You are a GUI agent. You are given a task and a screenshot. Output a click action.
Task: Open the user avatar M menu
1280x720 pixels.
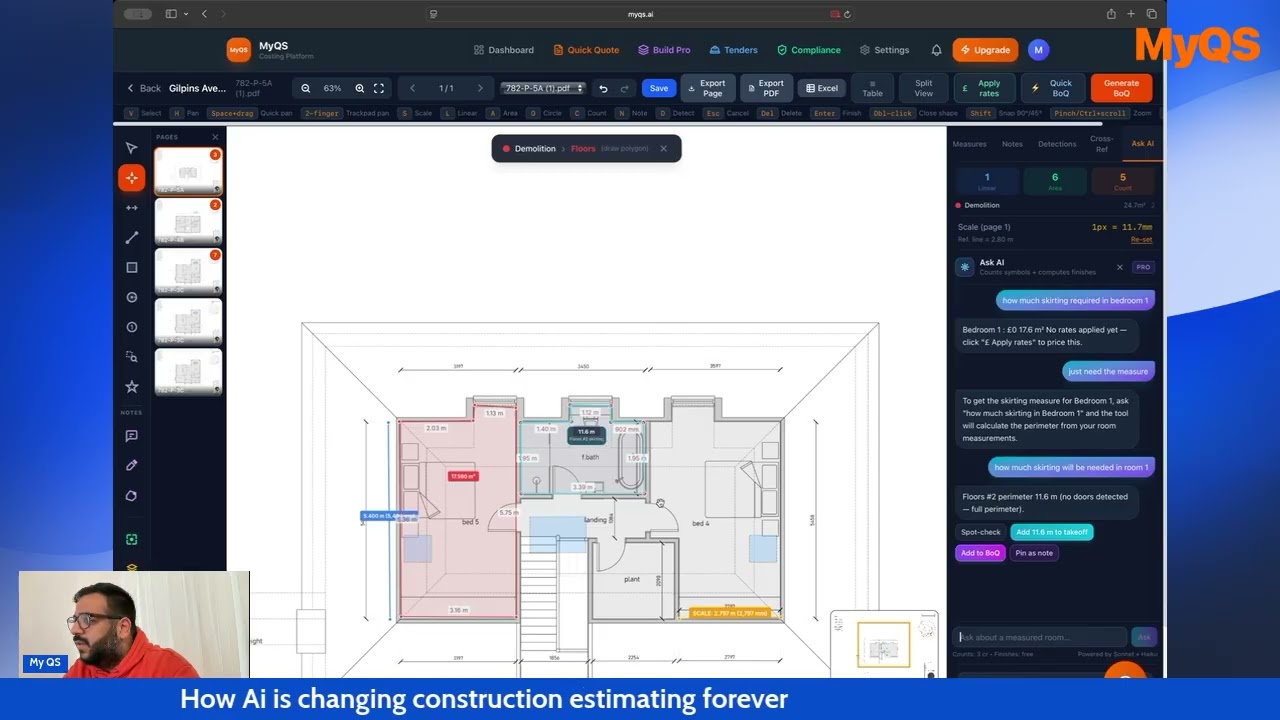pos(1038,50)
